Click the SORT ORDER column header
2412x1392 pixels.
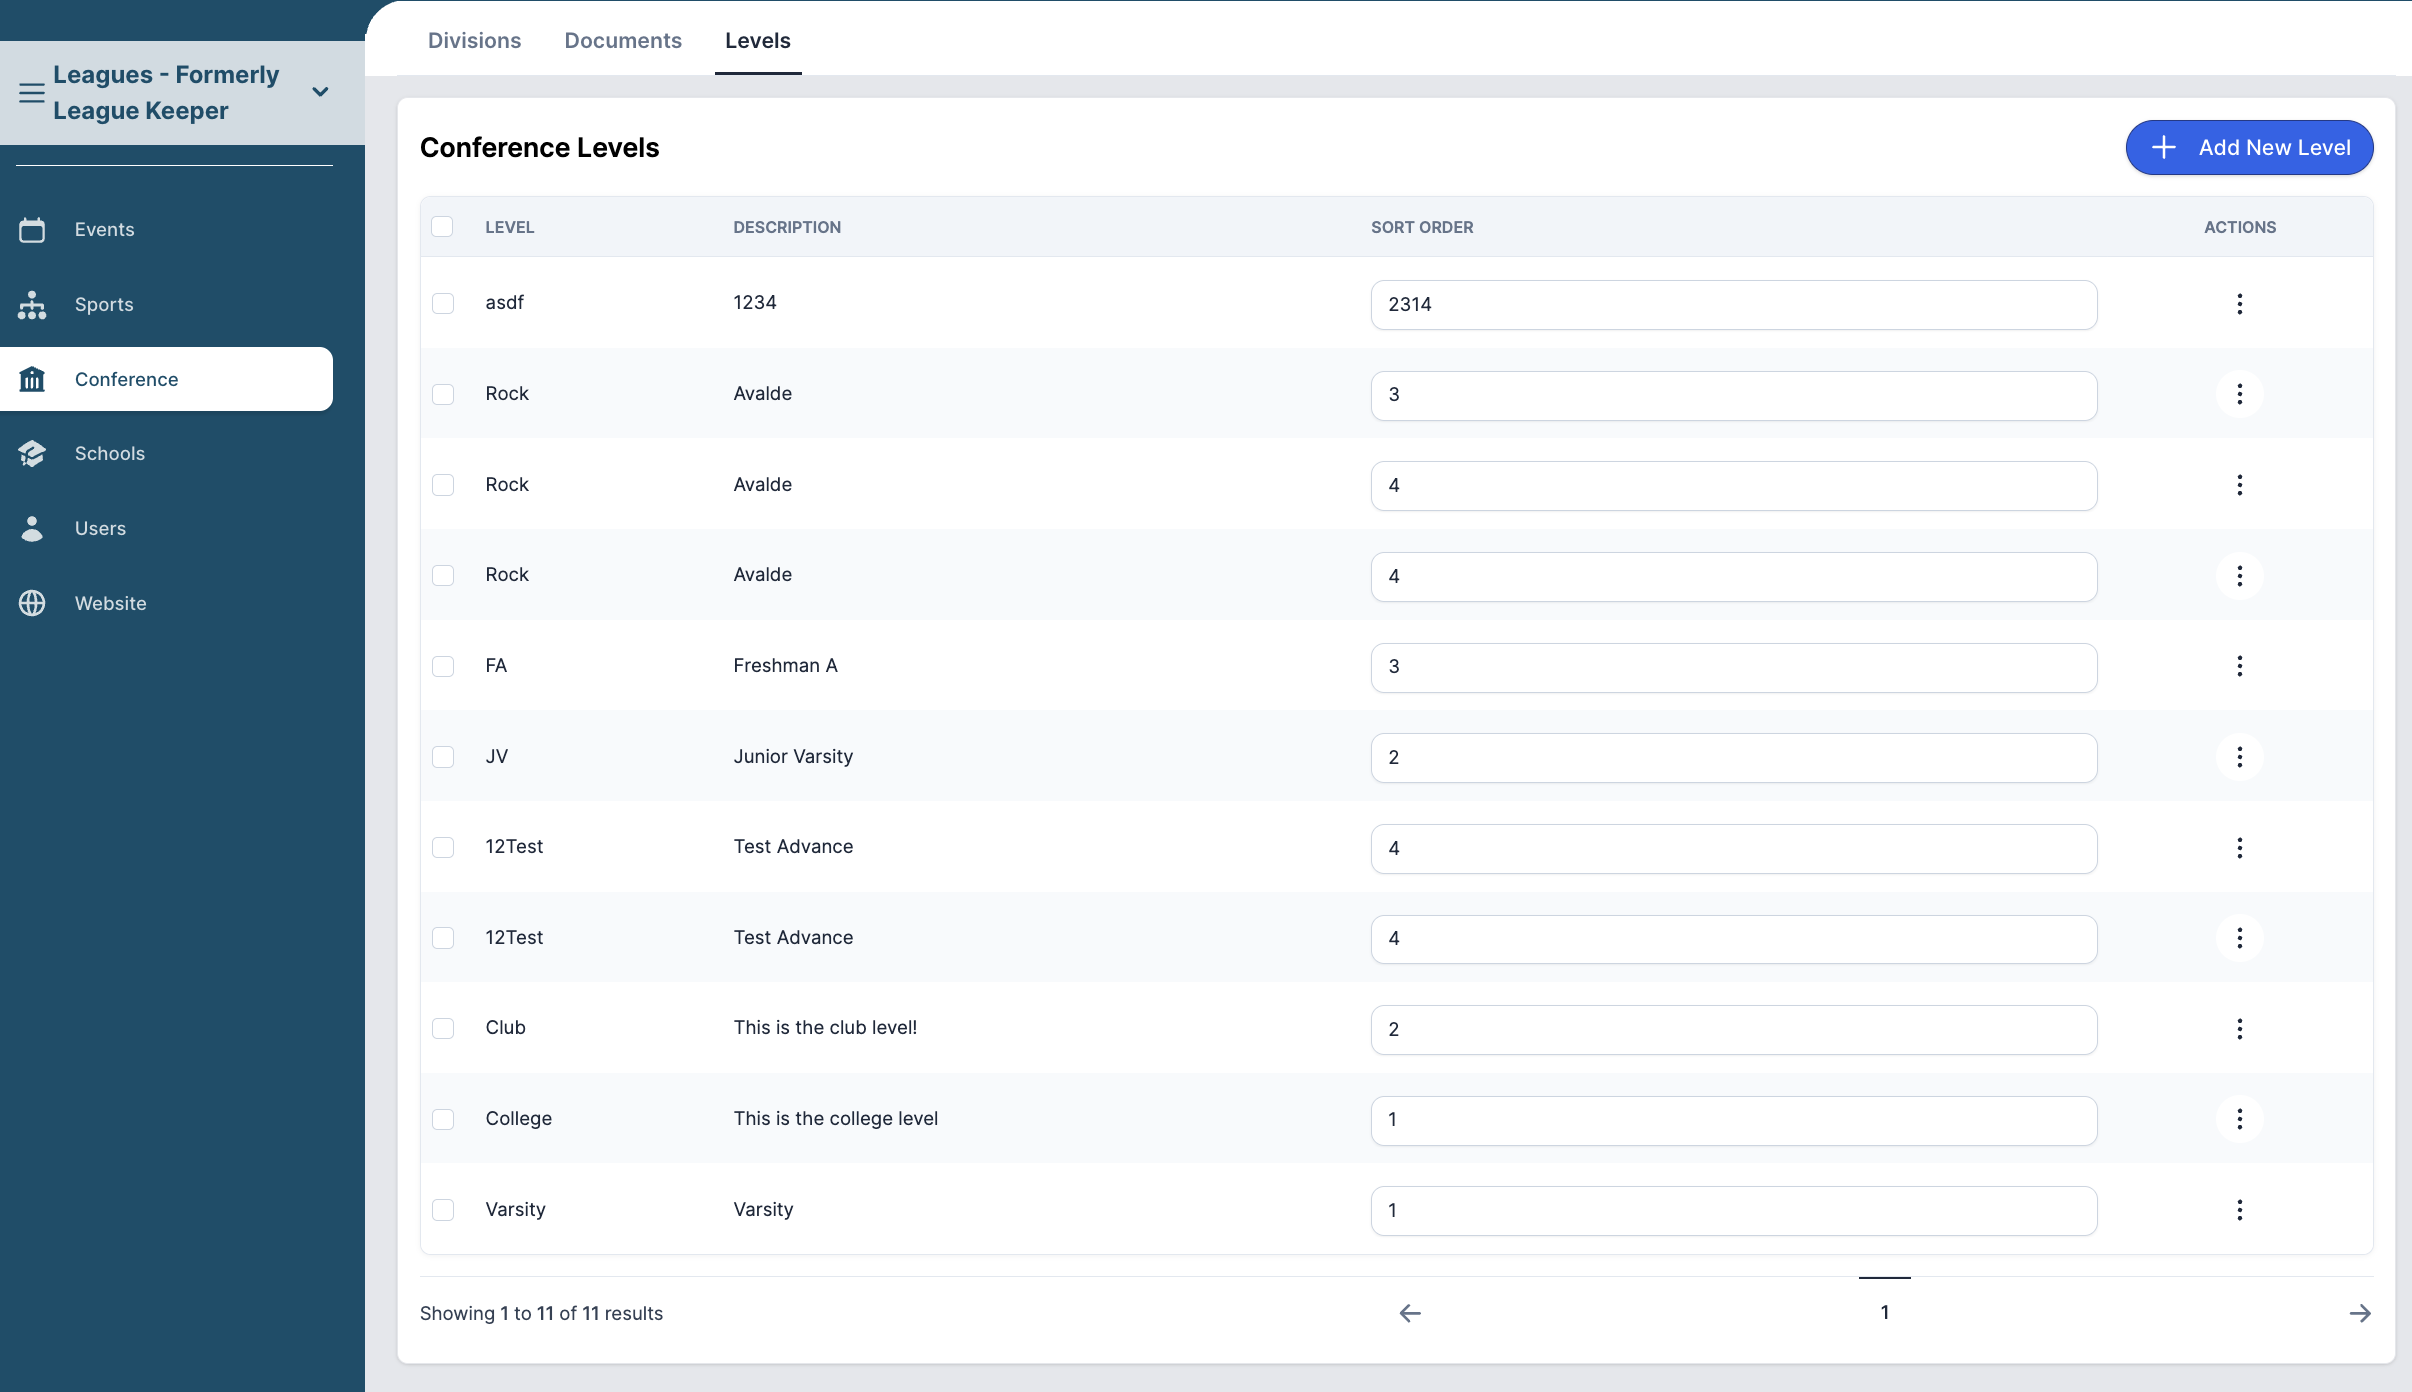pos(1422,227)
